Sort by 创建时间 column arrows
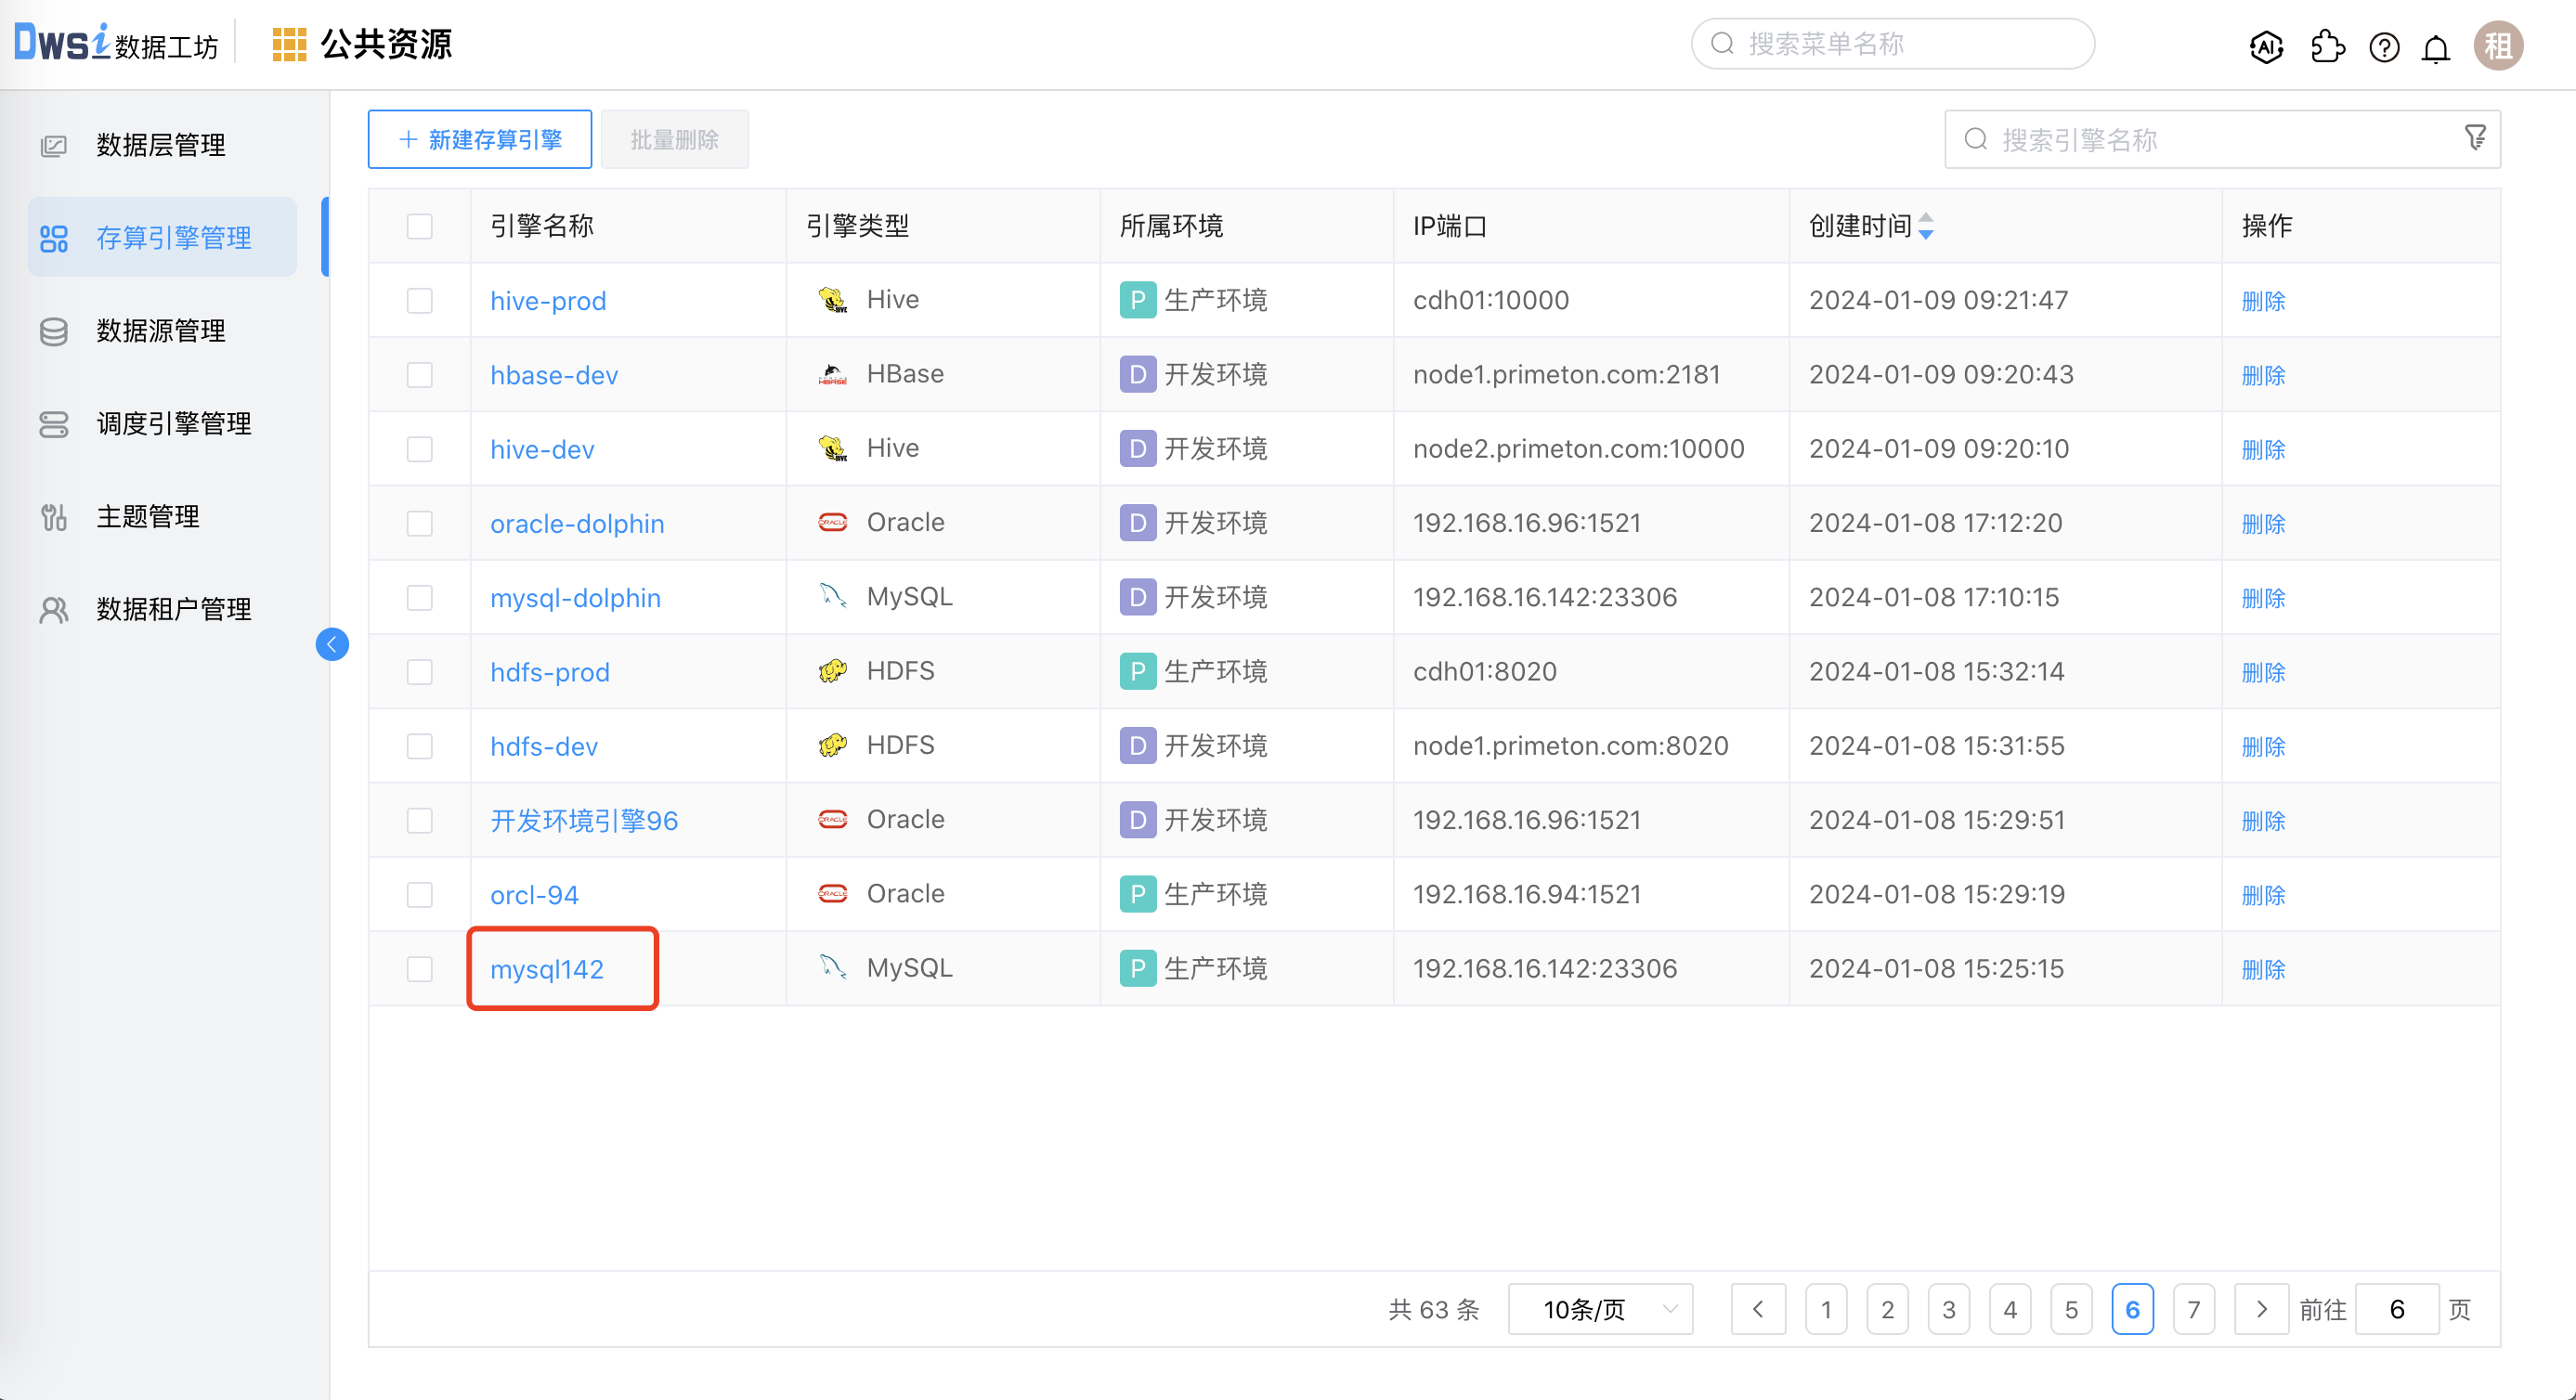Image resolution: width=2576 pixels, height=1400 pixels. tap(1926, 226)
